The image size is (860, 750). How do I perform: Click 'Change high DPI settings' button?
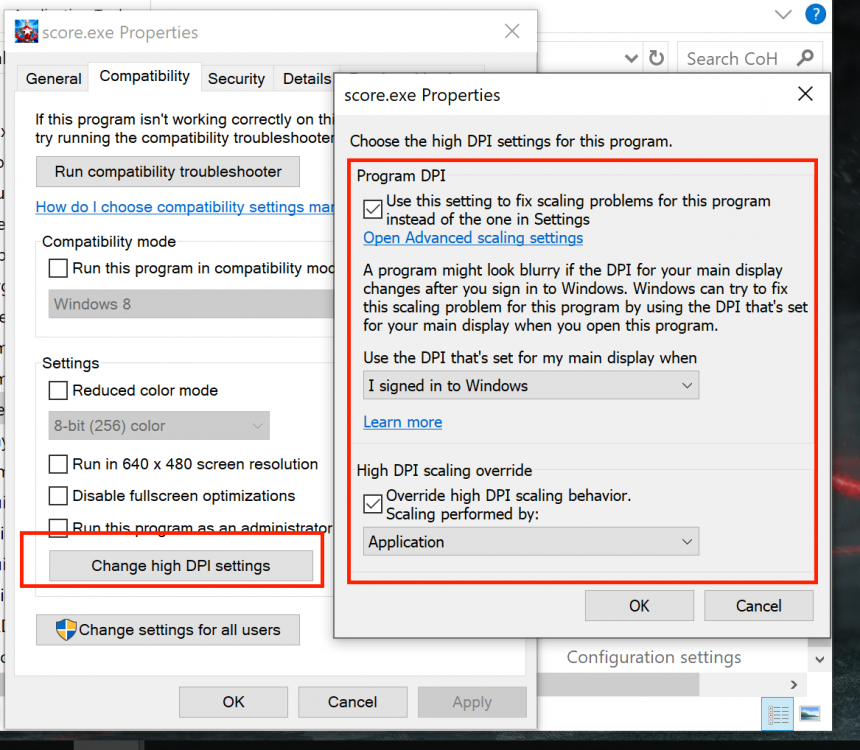click(x=181, y=566)
